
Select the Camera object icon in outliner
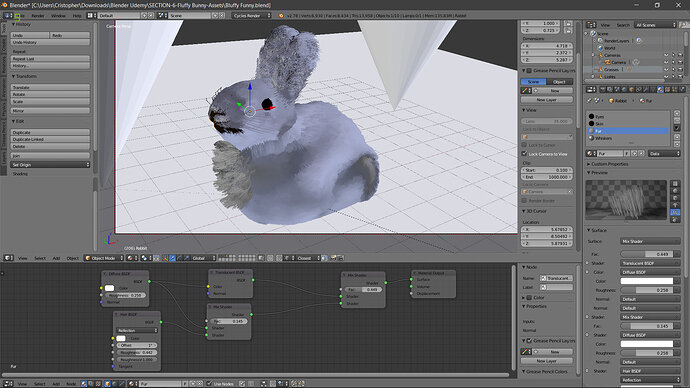point(608,62)
